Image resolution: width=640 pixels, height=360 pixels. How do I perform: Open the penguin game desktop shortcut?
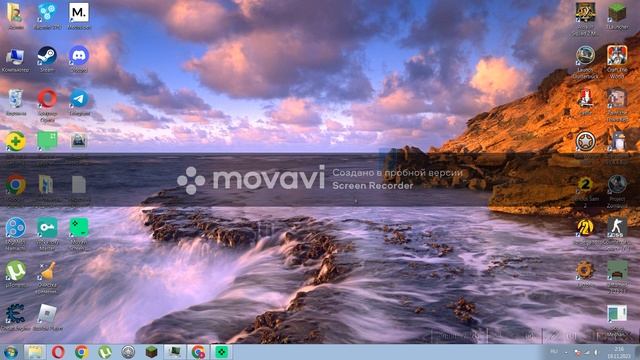click(618, 141)
